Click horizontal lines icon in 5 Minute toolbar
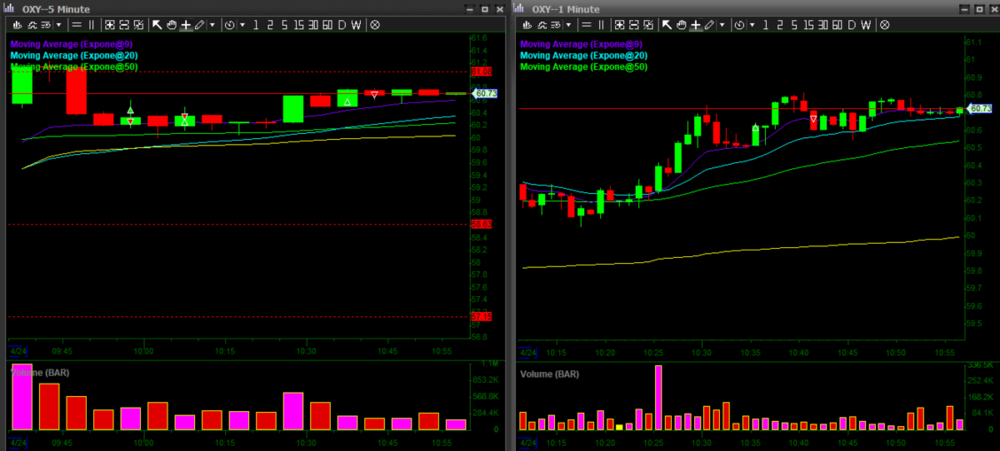This screenshot has width=1000, height=451. (77, 25)
